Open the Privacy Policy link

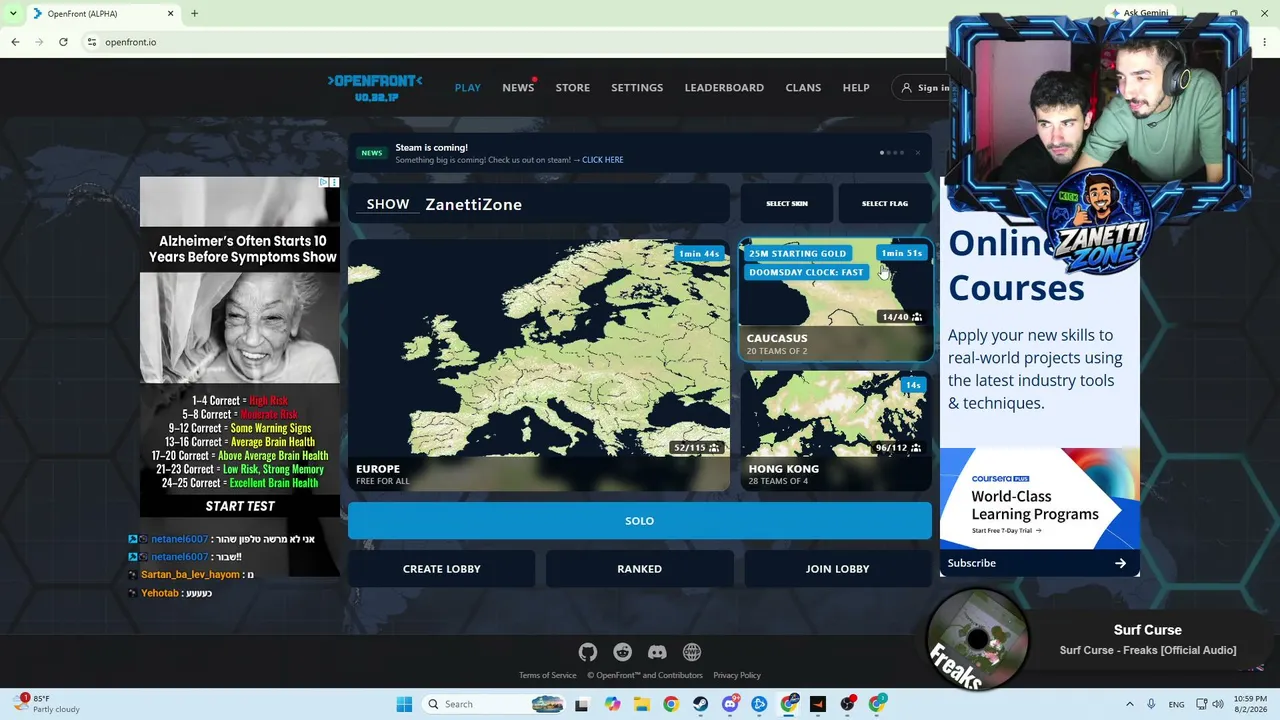(737, 676)
